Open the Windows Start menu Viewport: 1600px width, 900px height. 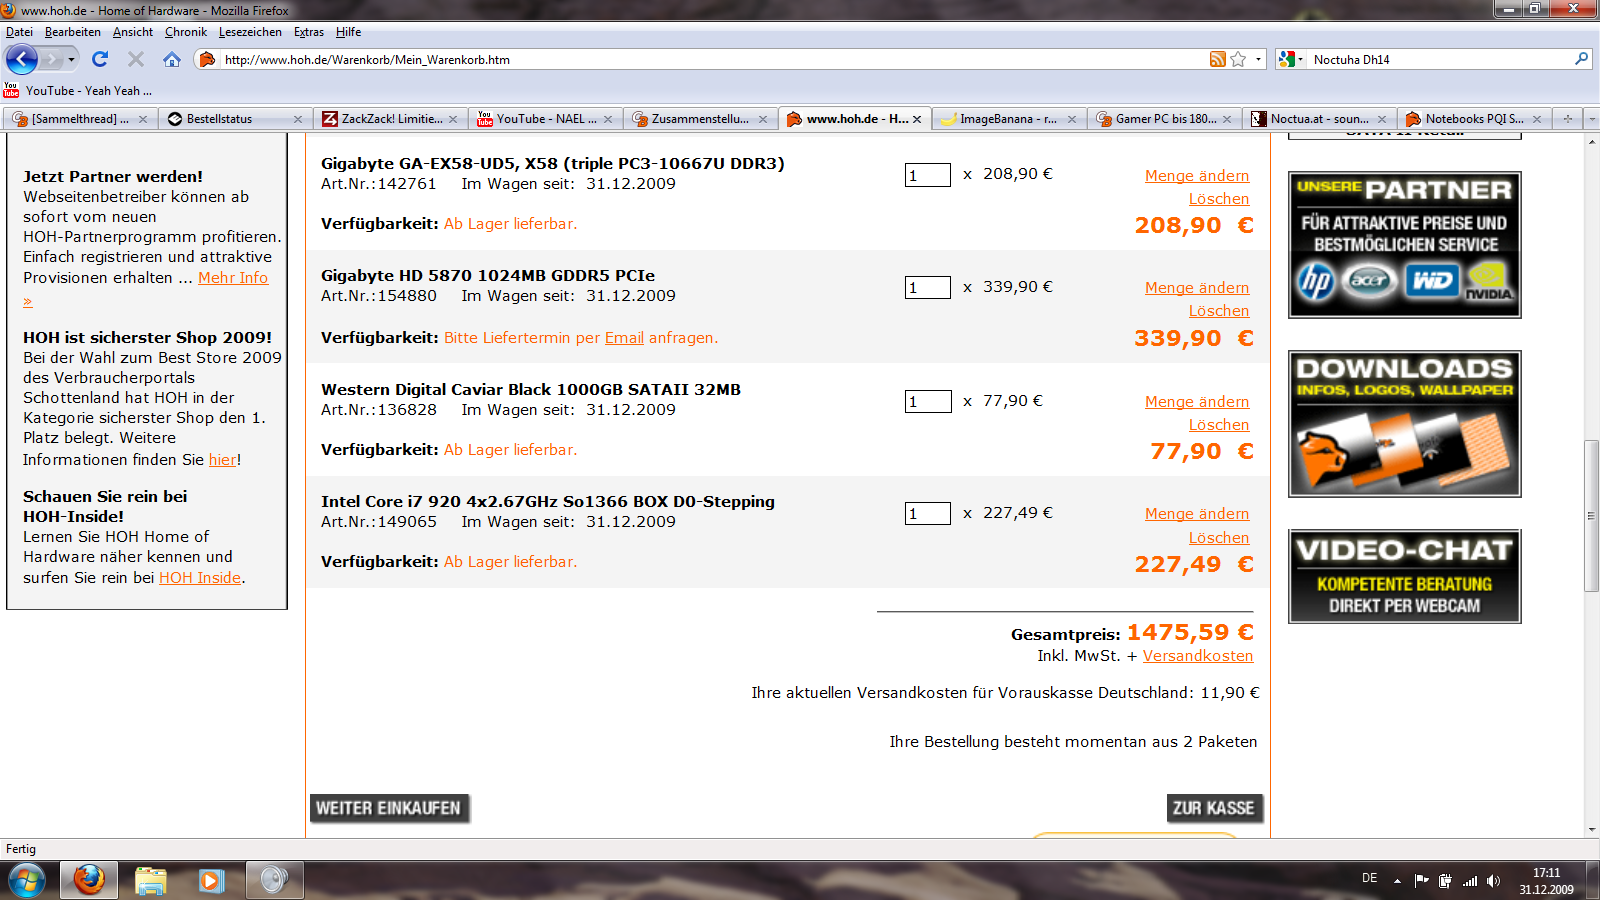[x=27, y=881]
